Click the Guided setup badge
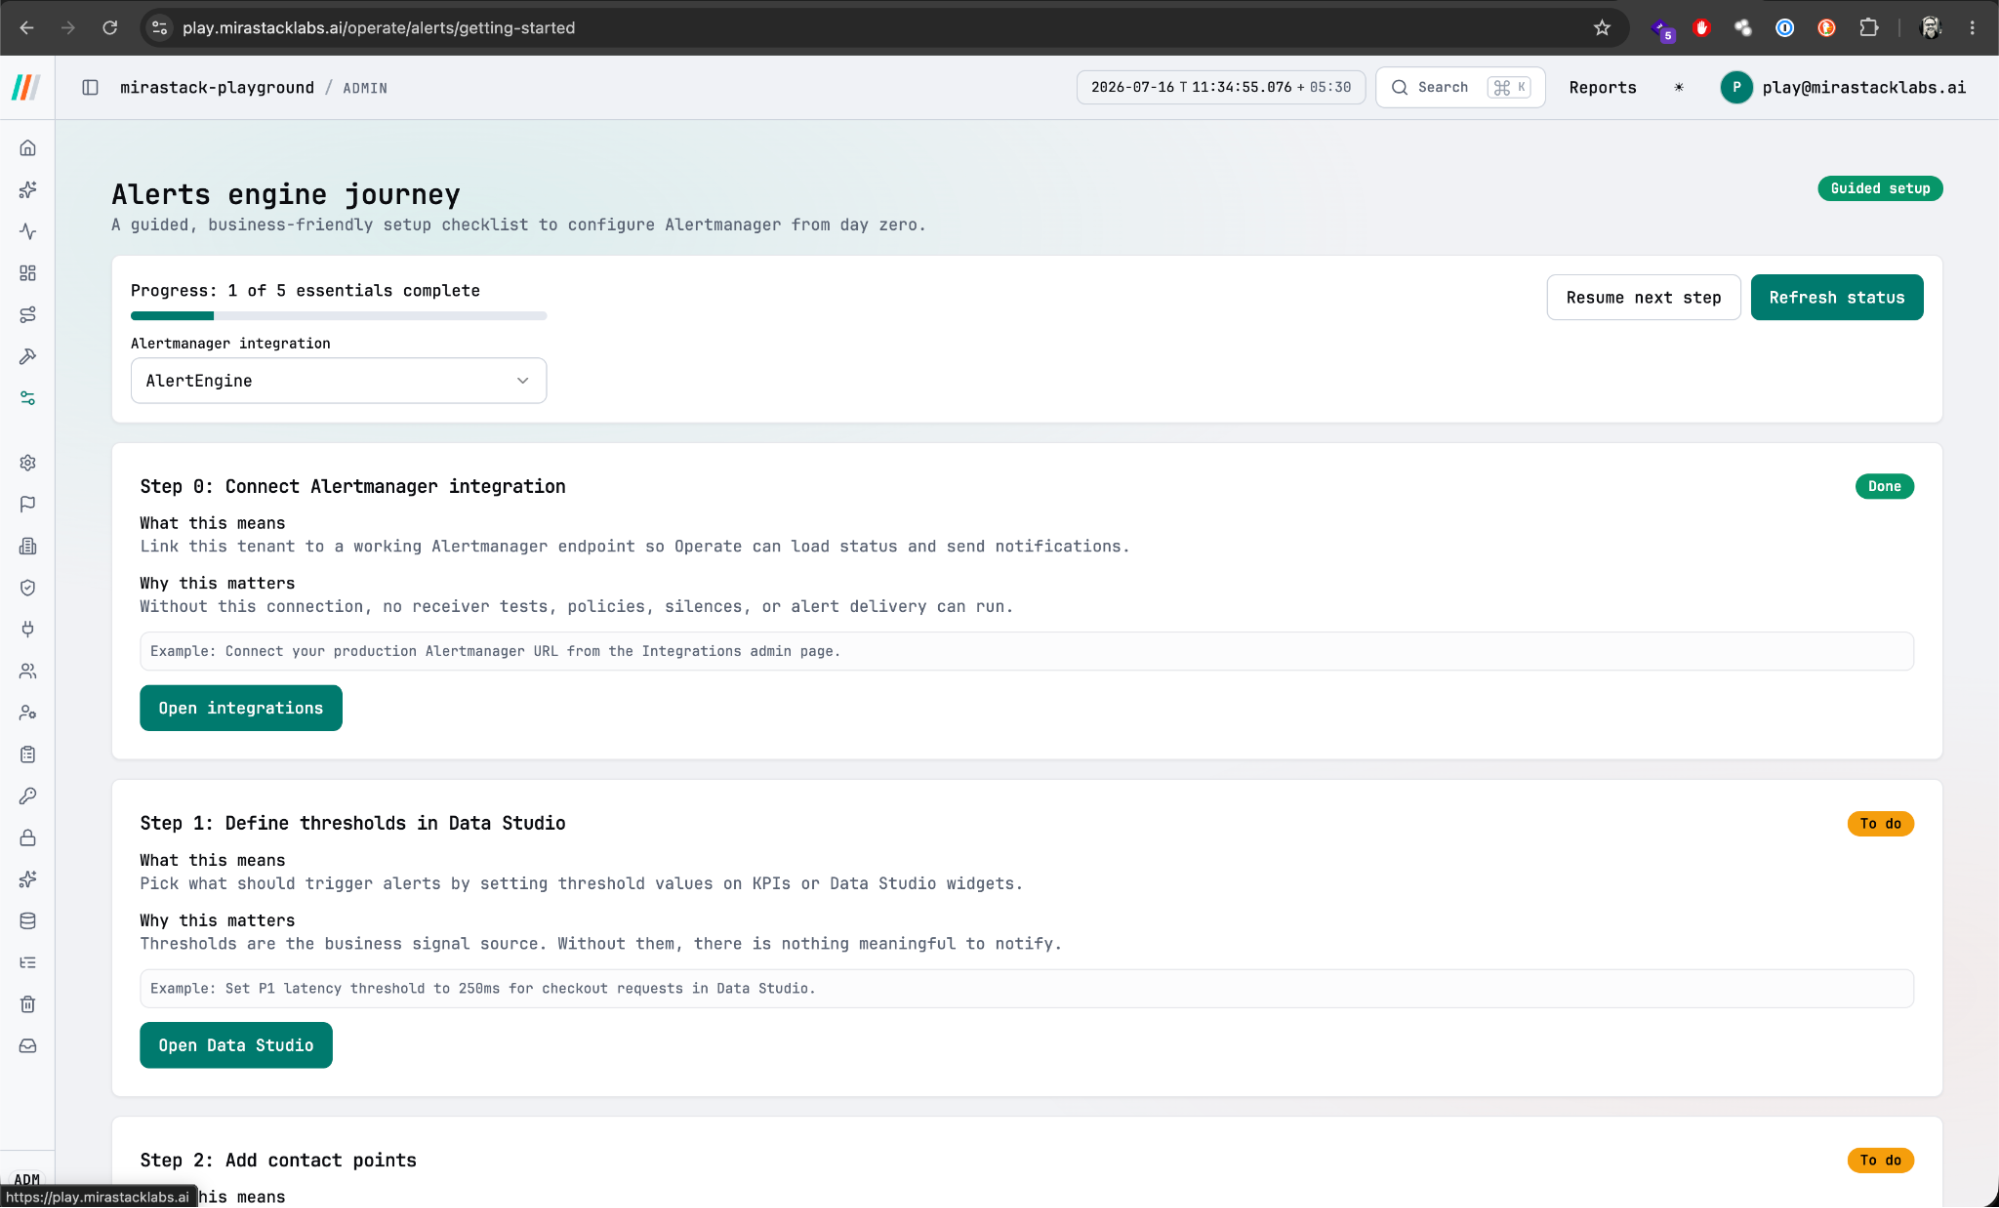 [x=1879, y=189]
